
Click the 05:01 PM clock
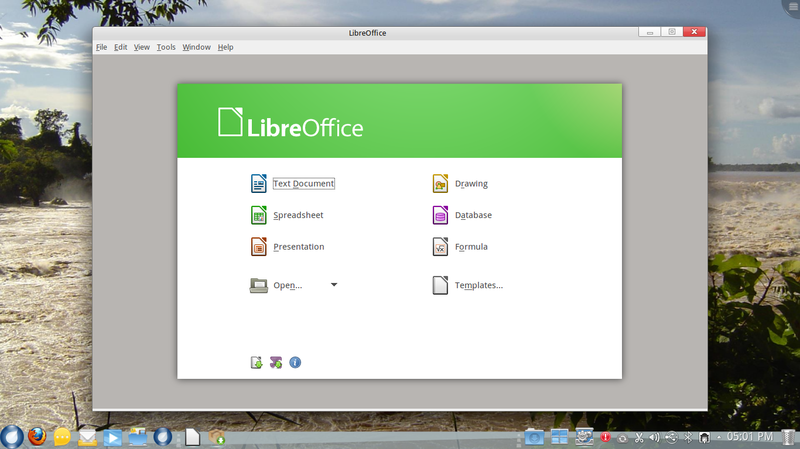[x=749, y=437]
